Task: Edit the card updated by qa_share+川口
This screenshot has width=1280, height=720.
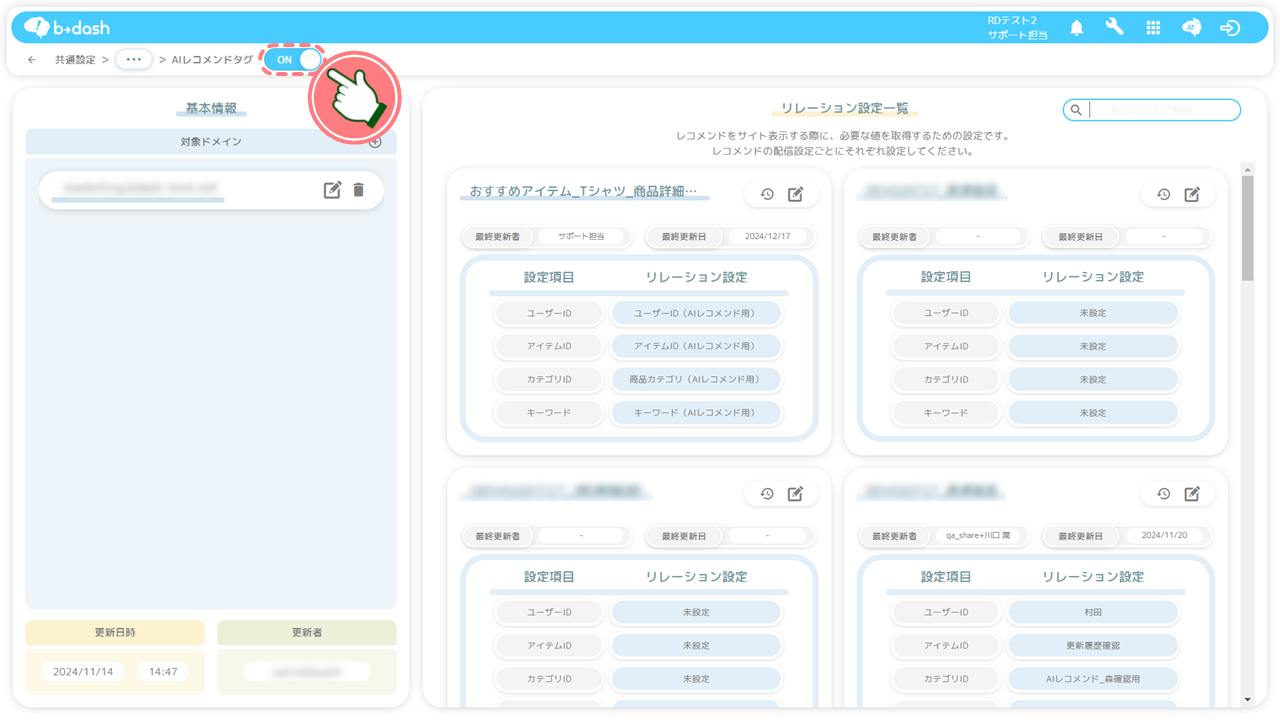Action: (x=1192, y=494)
